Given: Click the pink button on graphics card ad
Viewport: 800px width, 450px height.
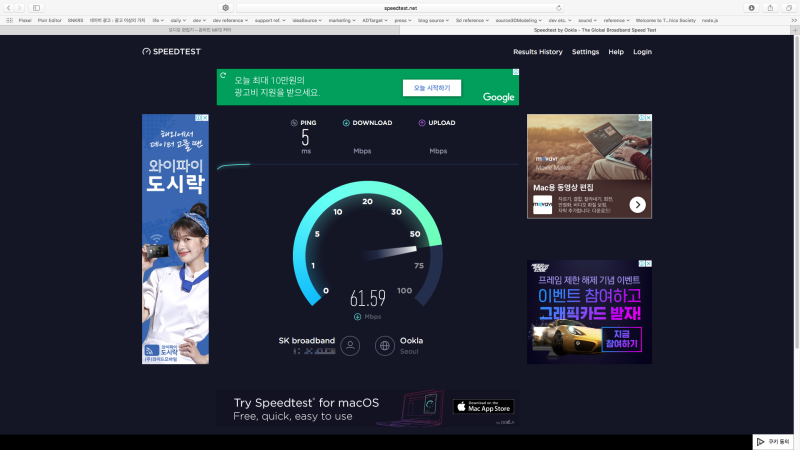Looking at the screenshot, I should click(x=621, y=339).
